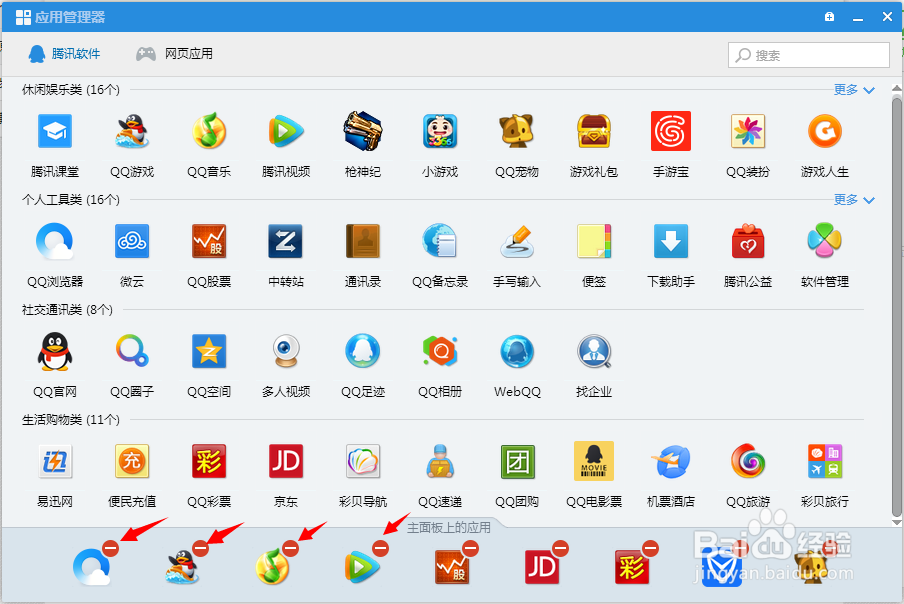The width and height of the screenshot is (904, 604).
Task: Click the vertical scrollbar thumb
Action: (897, 307)
